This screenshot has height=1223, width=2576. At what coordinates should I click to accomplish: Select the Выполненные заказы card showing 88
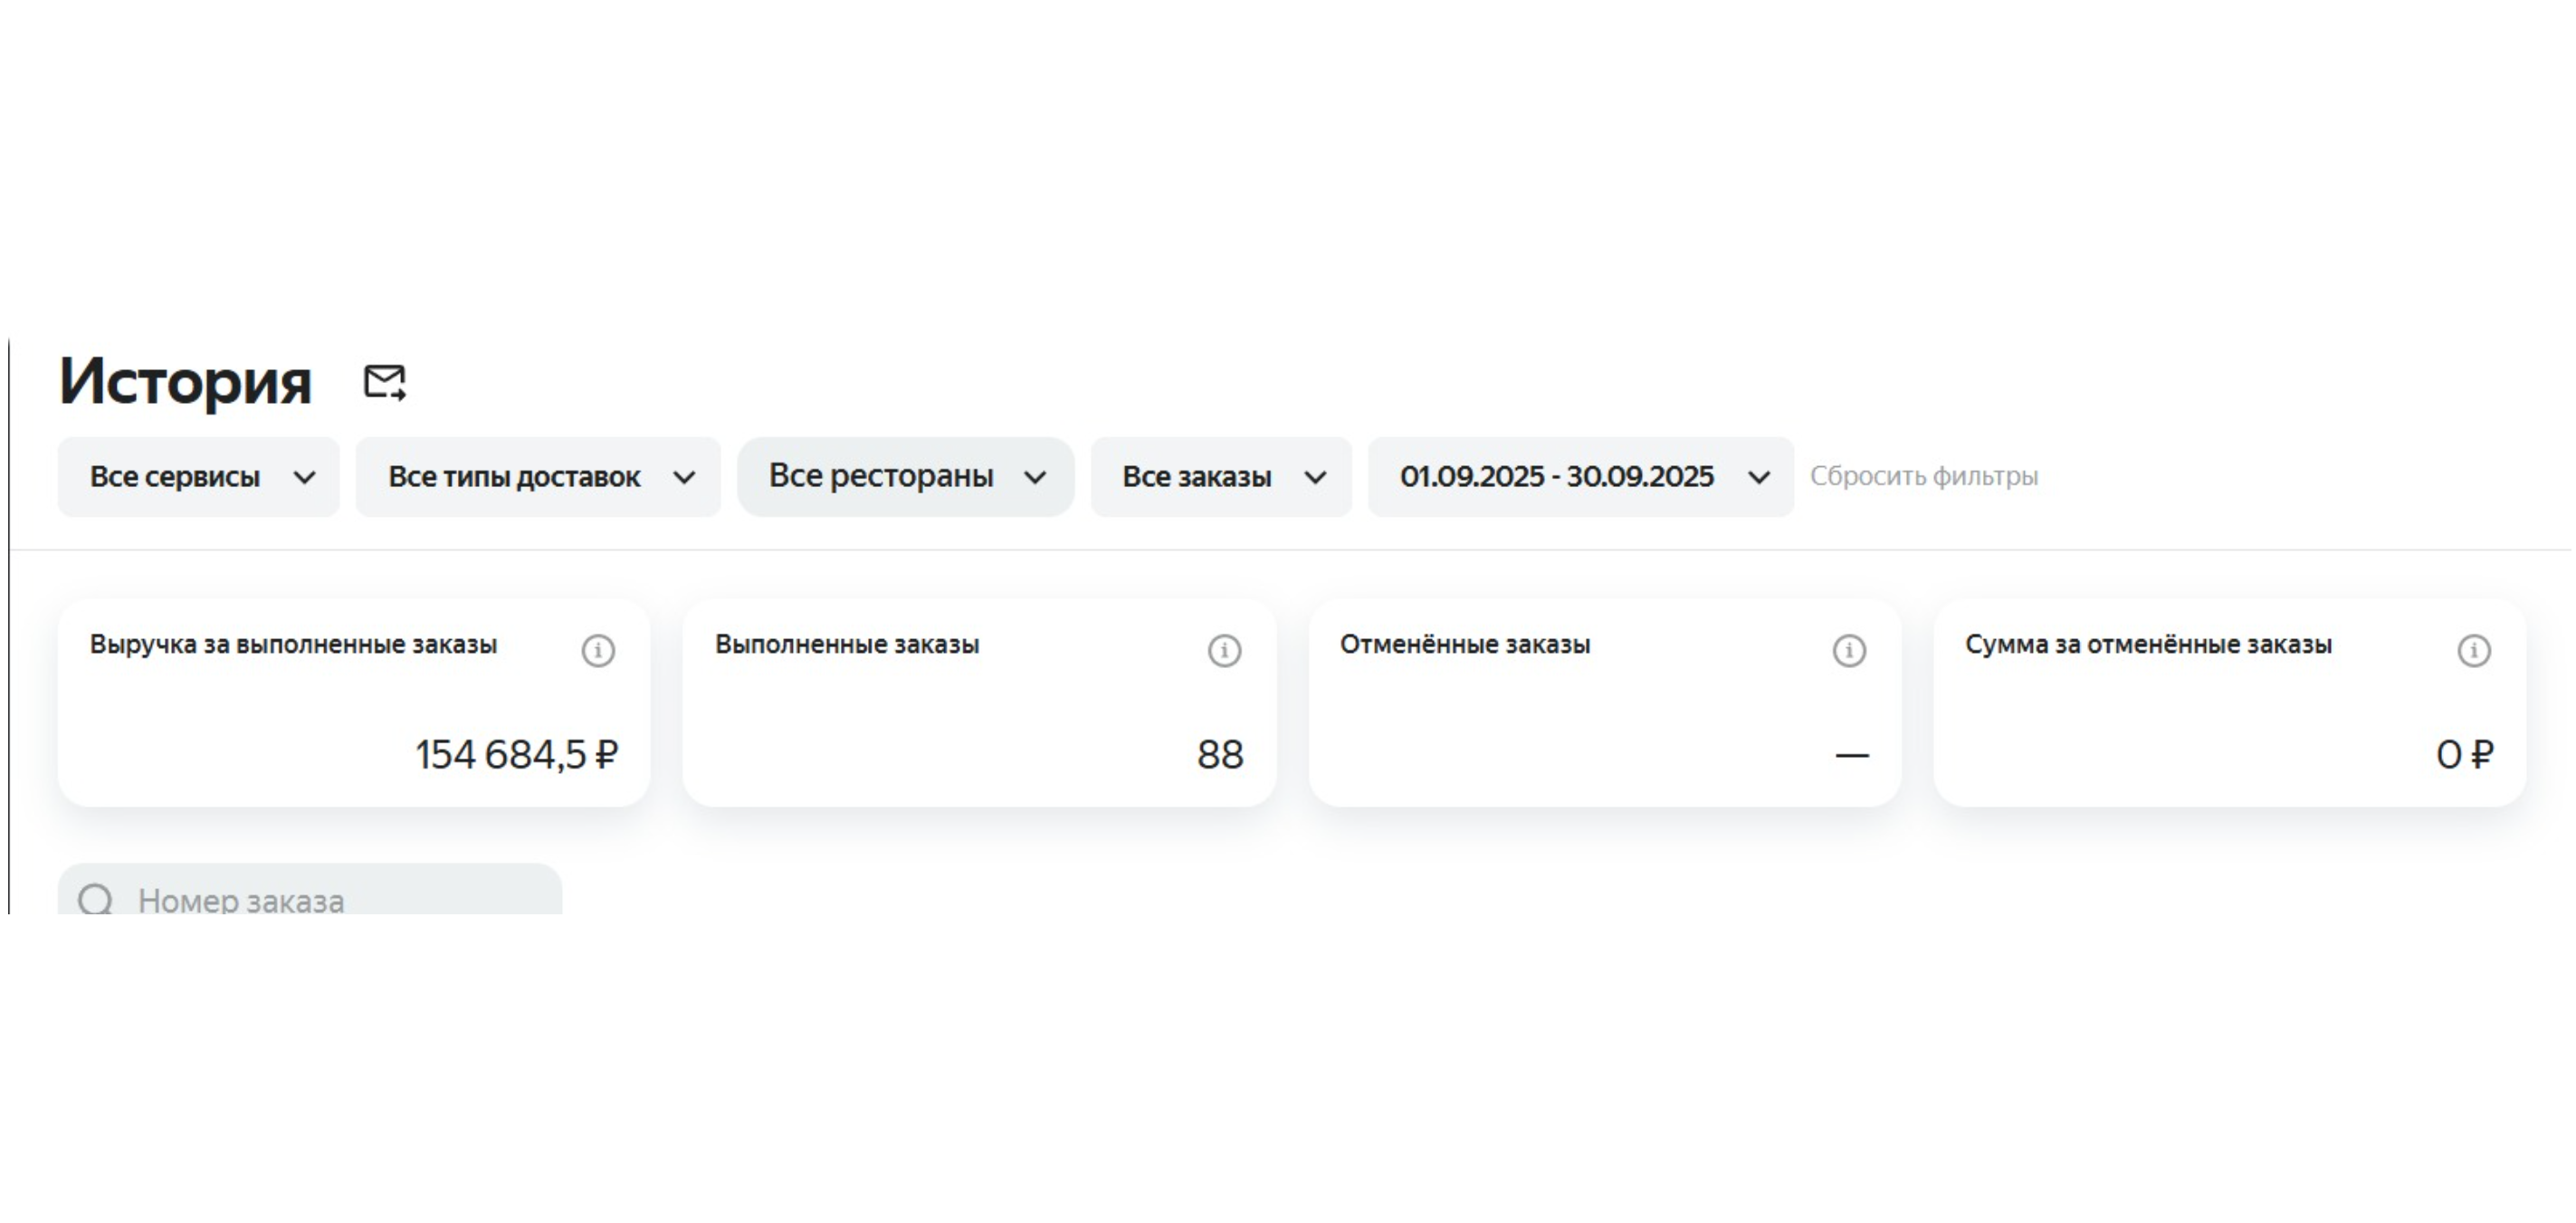(x=978, y=705)
